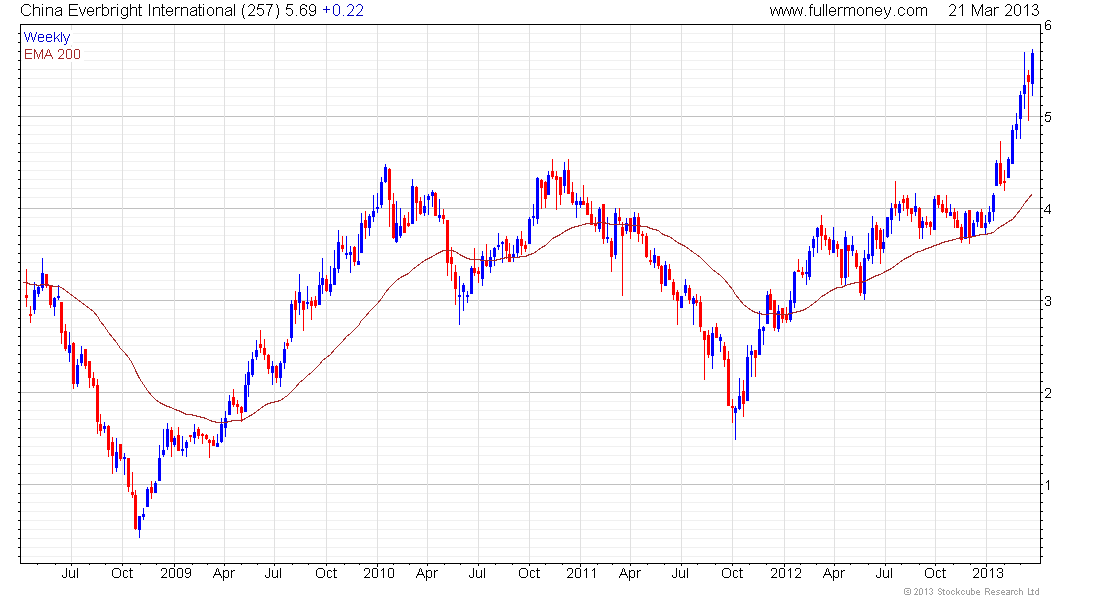This screenshot has height=600, width=1100.
Task: Select the 2009 year label on time axis
Action: click(175, 573)
